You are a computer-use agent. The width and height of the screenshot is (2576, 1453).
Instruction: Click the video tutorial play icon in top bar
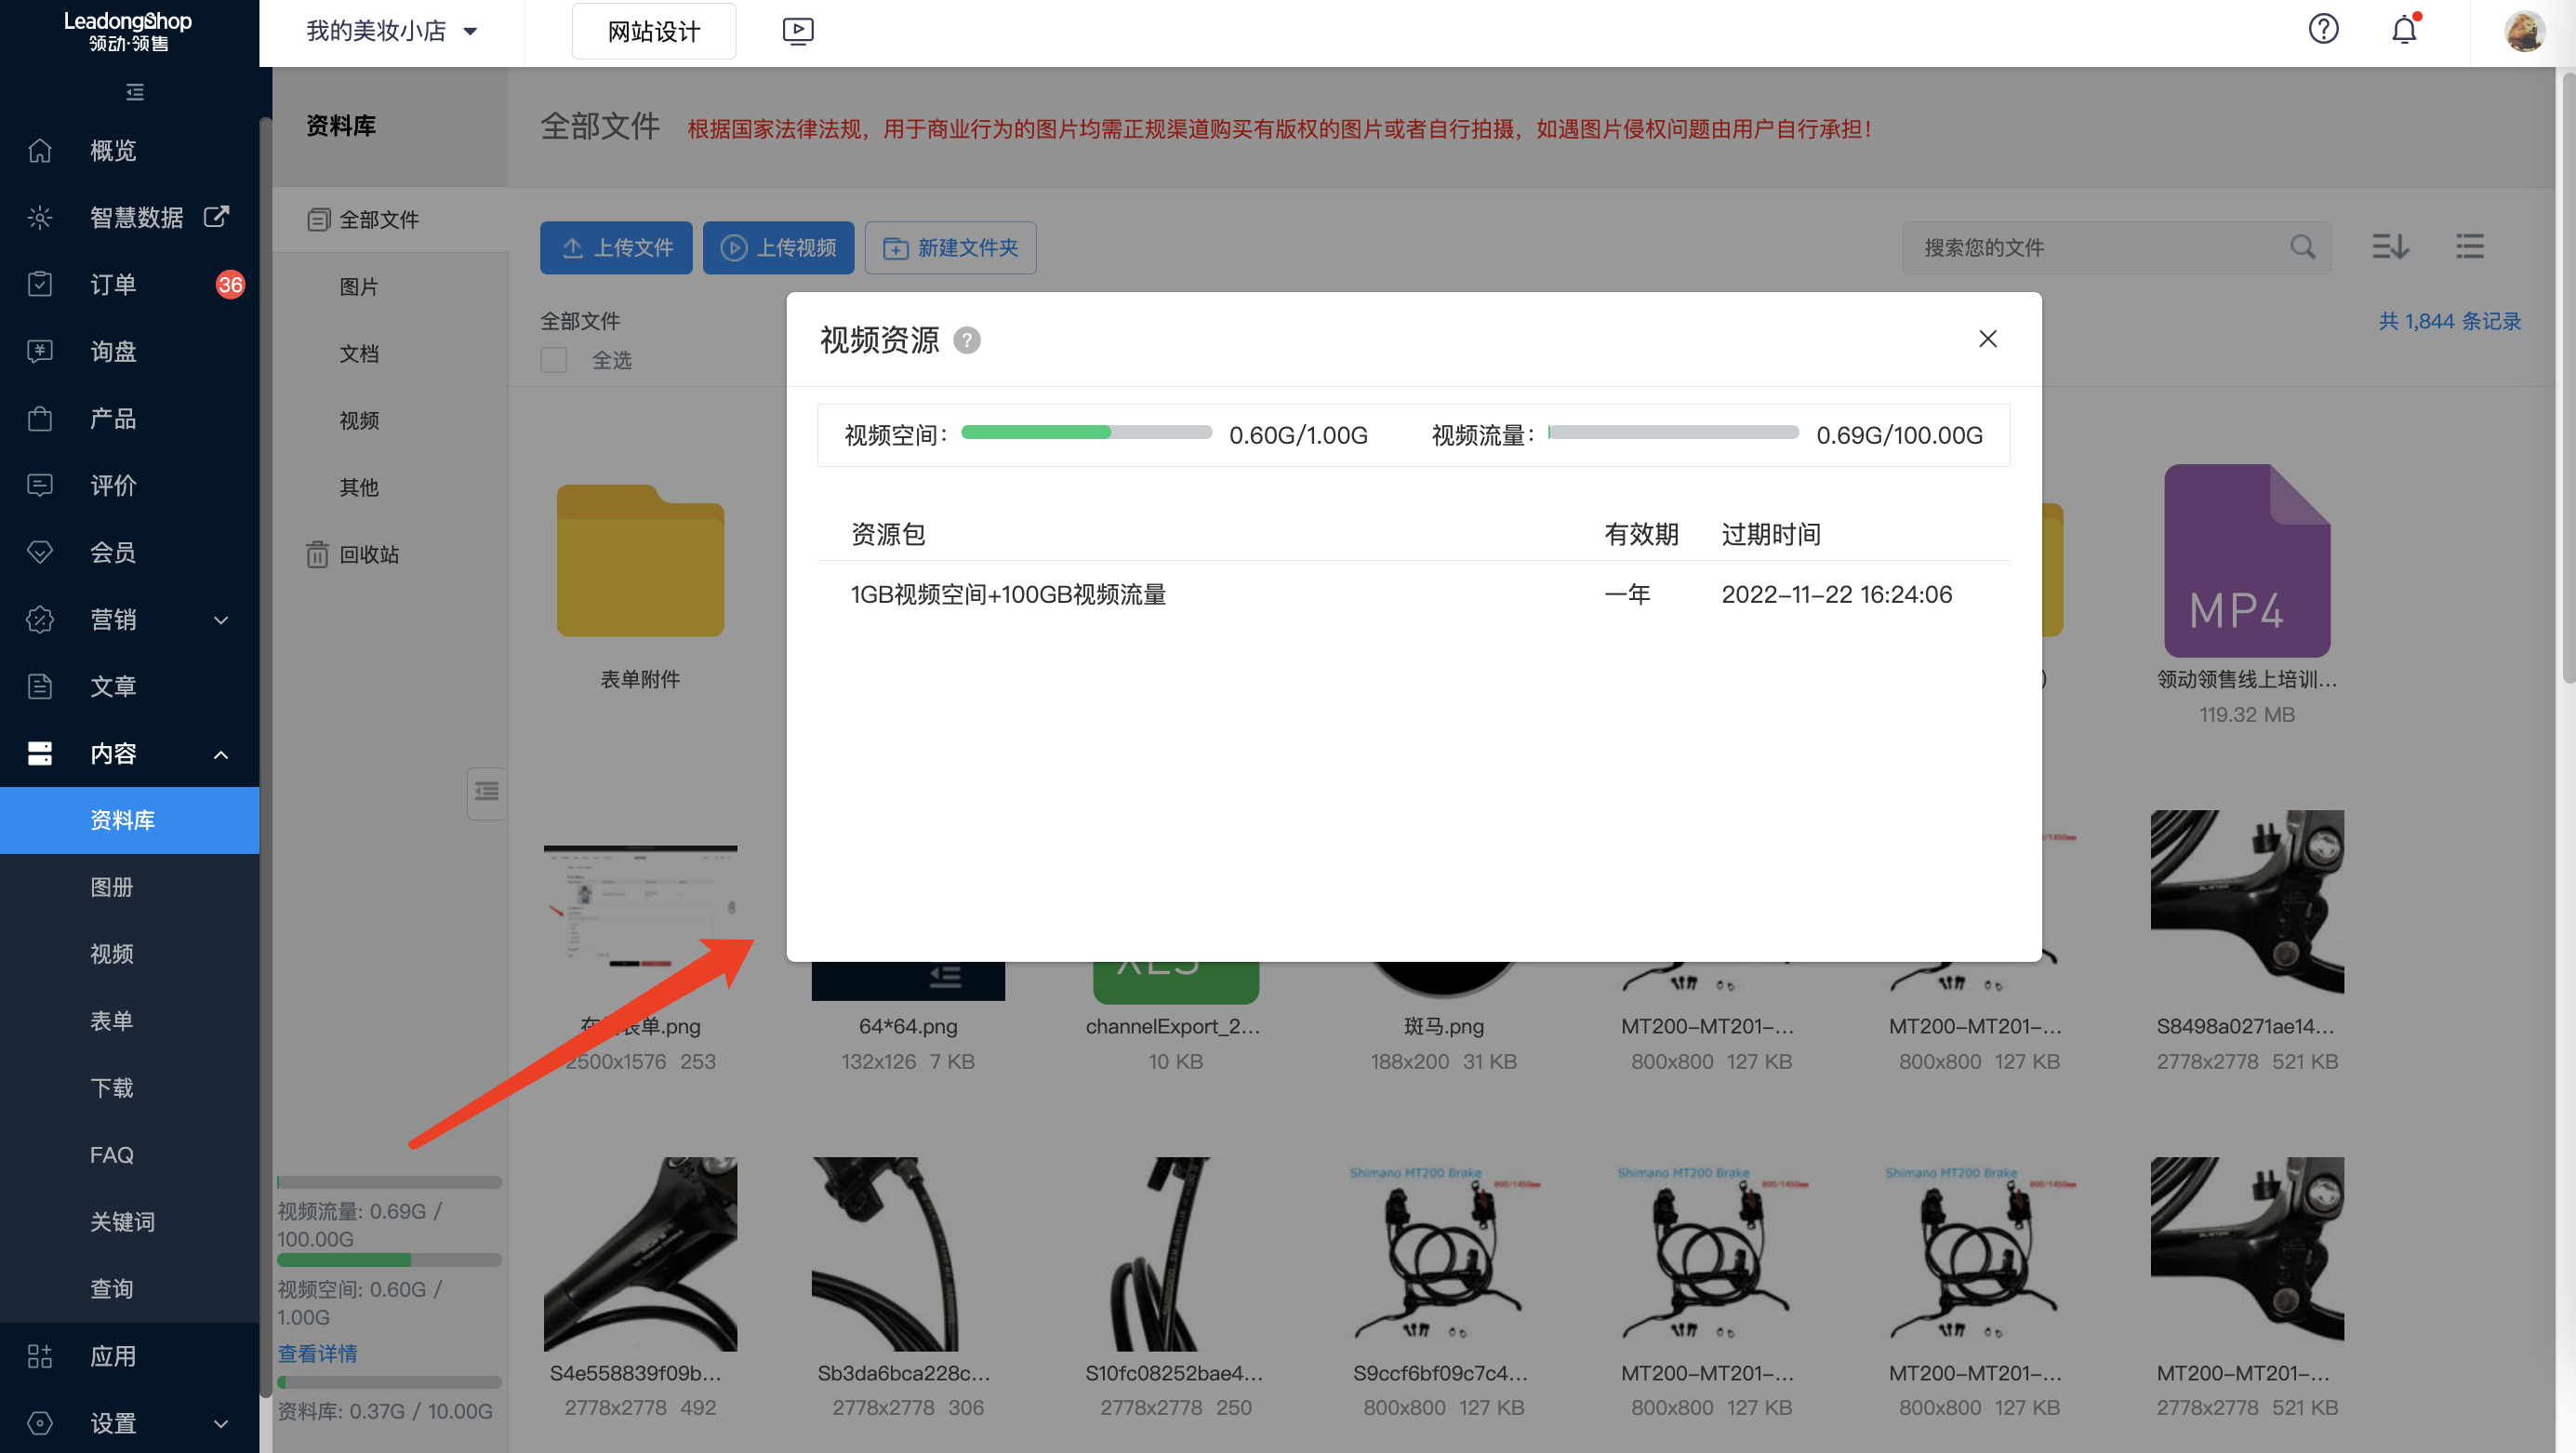797,31
